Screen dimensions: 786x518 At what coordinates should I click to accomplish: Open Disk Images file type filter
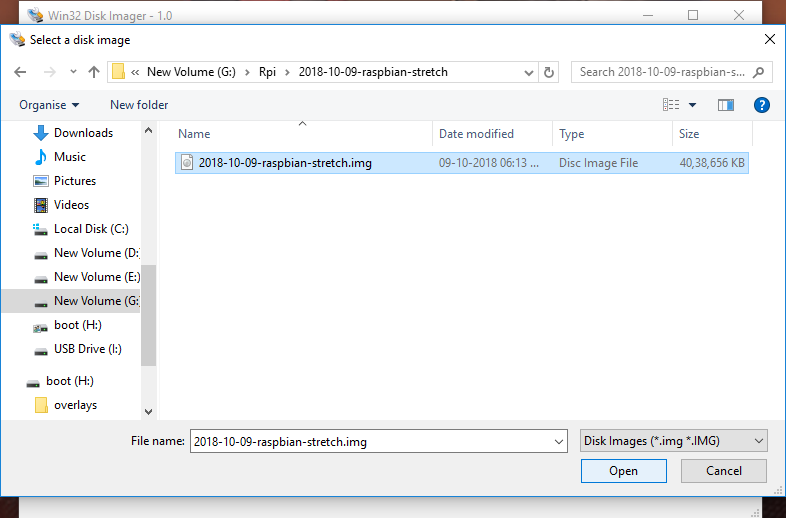coord(674,441)
